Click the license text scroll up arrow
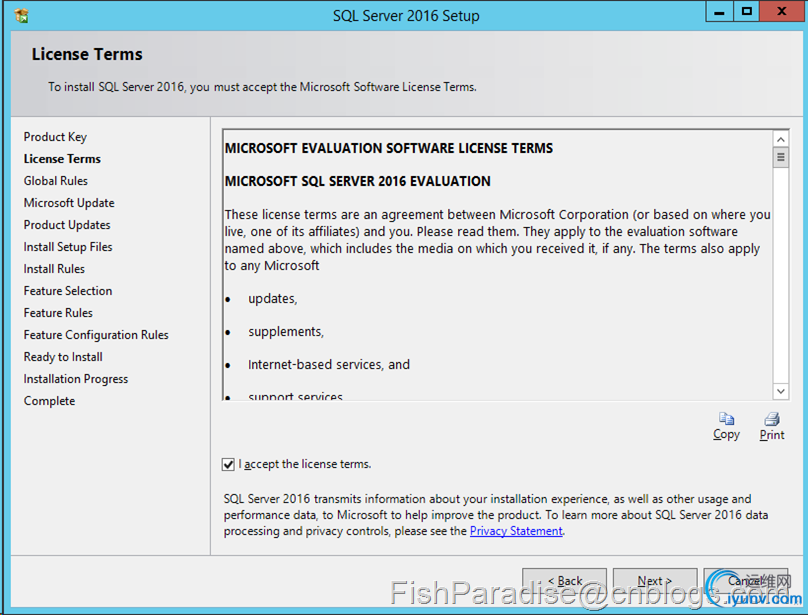The height and width of the screenshot is (615, 808). 781,139
